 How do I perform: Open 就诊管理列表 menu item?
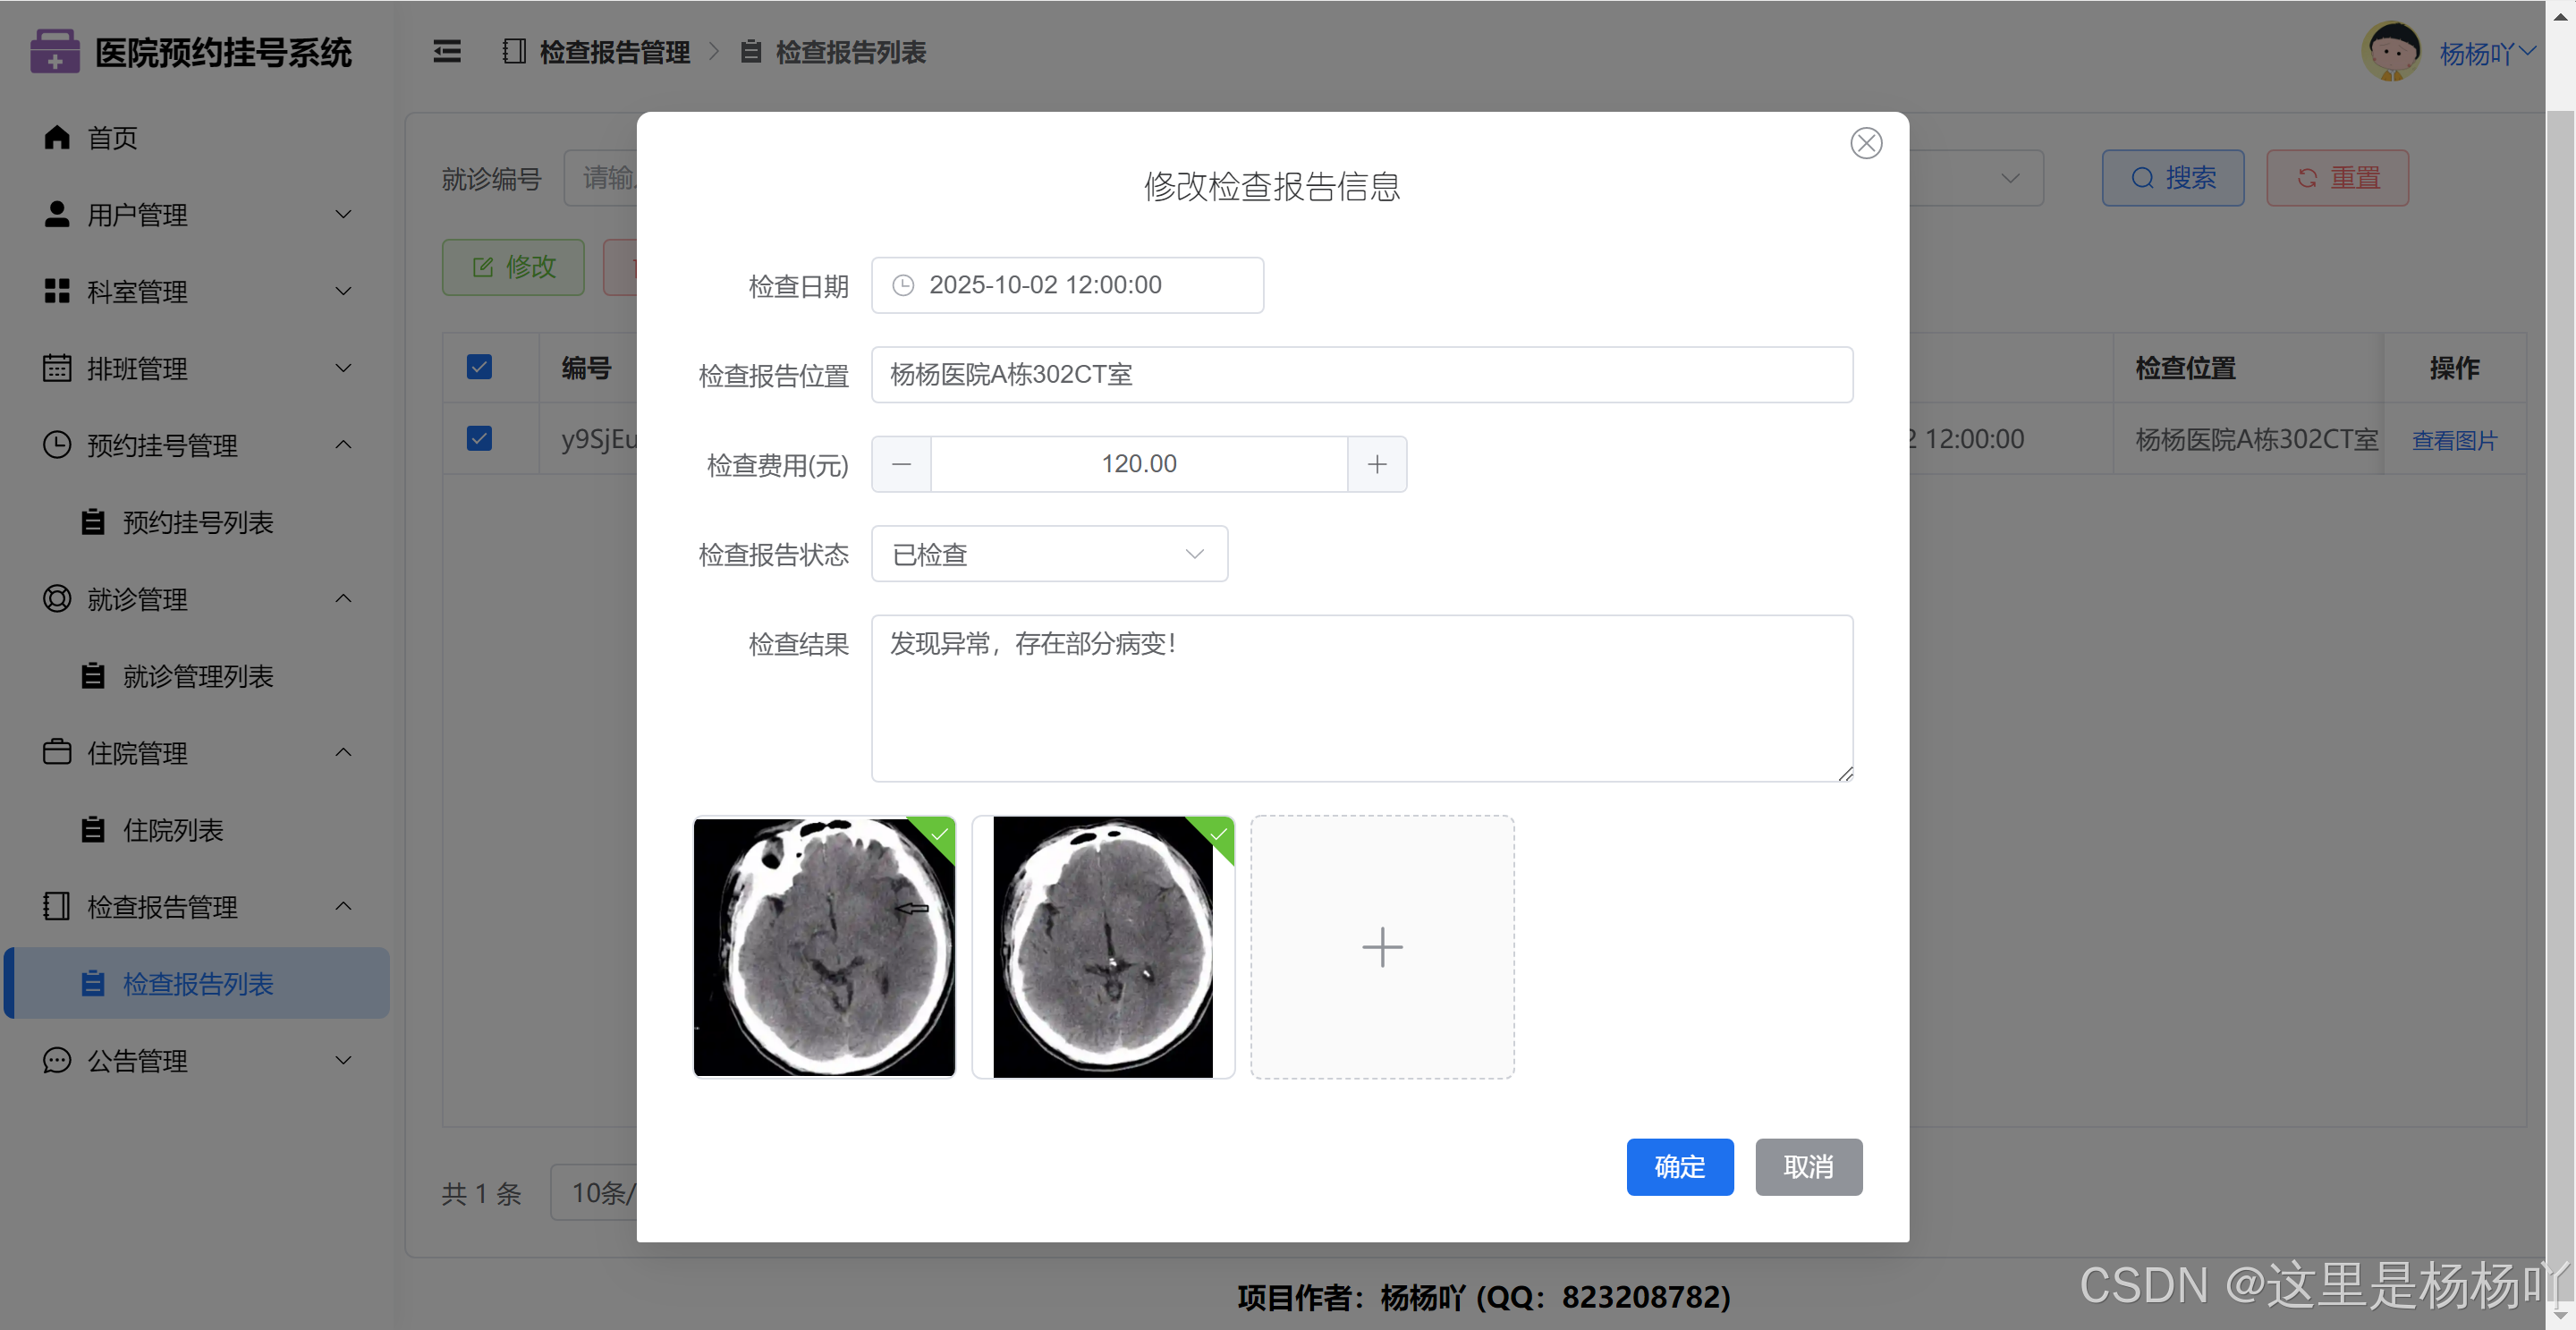[197, 676]
